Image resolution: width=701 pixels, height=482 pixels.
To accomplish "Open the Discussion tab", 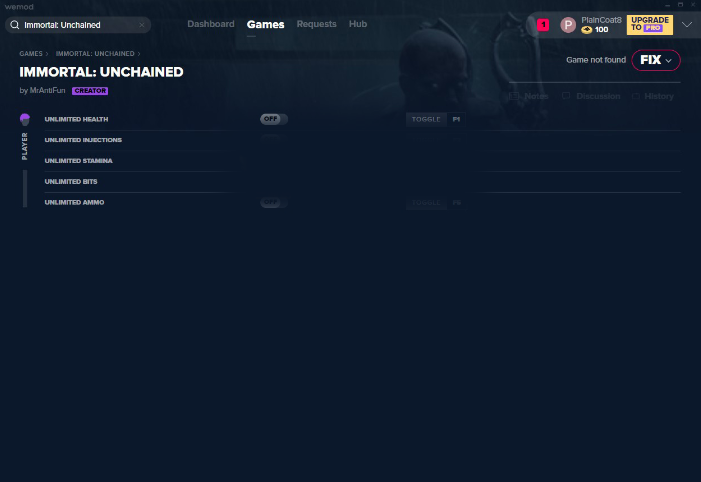I will click(591, 96).
